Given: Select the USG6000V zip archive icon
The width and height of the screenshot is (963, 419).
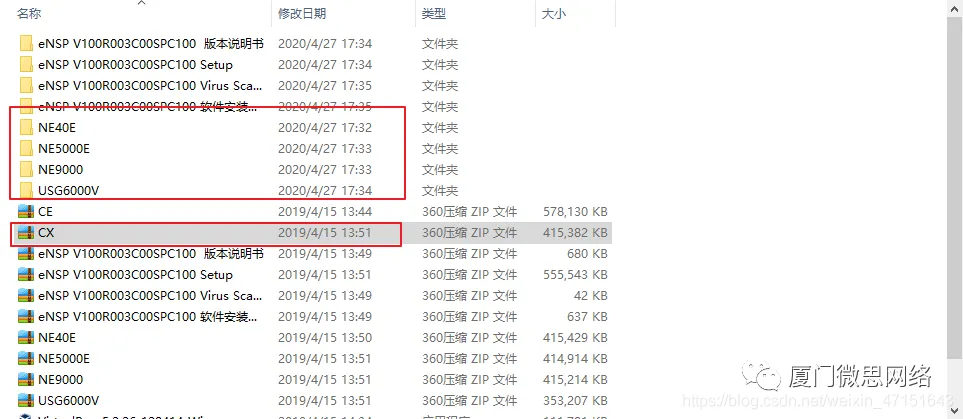Looking at the screenshot, I should pos(26,401).
